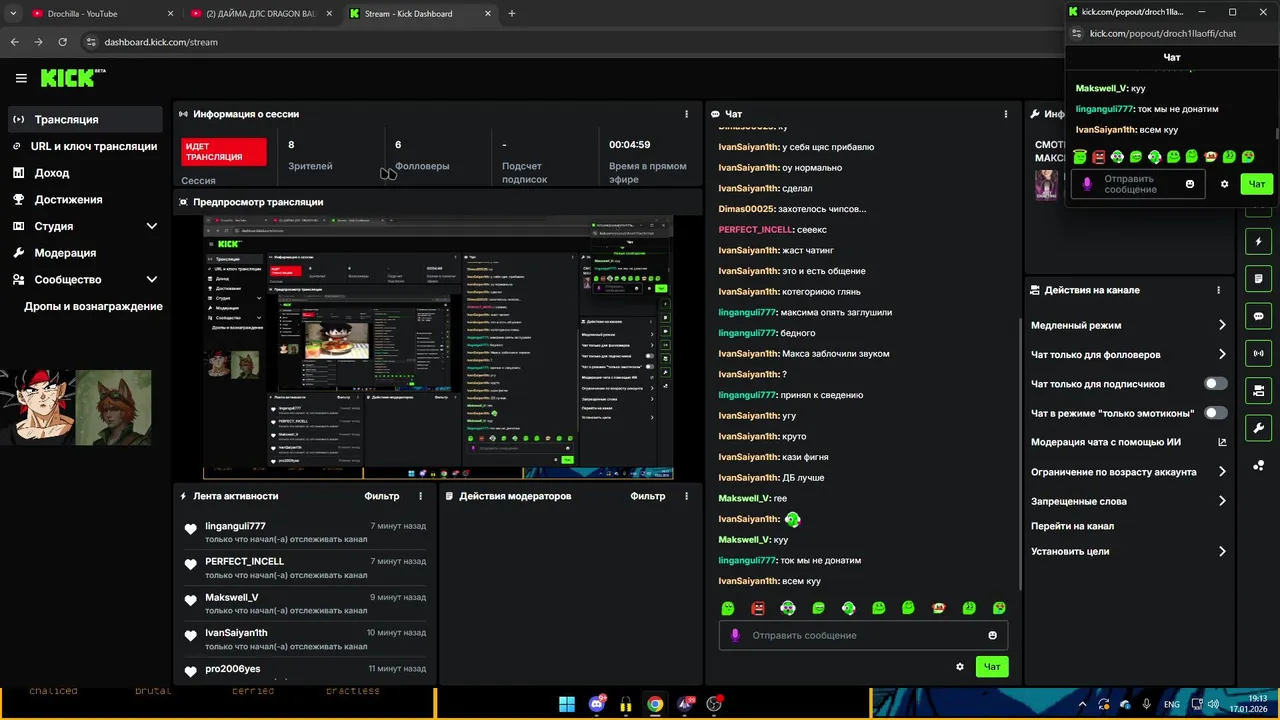Viewport: 1280px width, 720px height.
Task: Toggle emotes-only chat mode switch
Action: pyautogui.click(x=1216, y=413)
